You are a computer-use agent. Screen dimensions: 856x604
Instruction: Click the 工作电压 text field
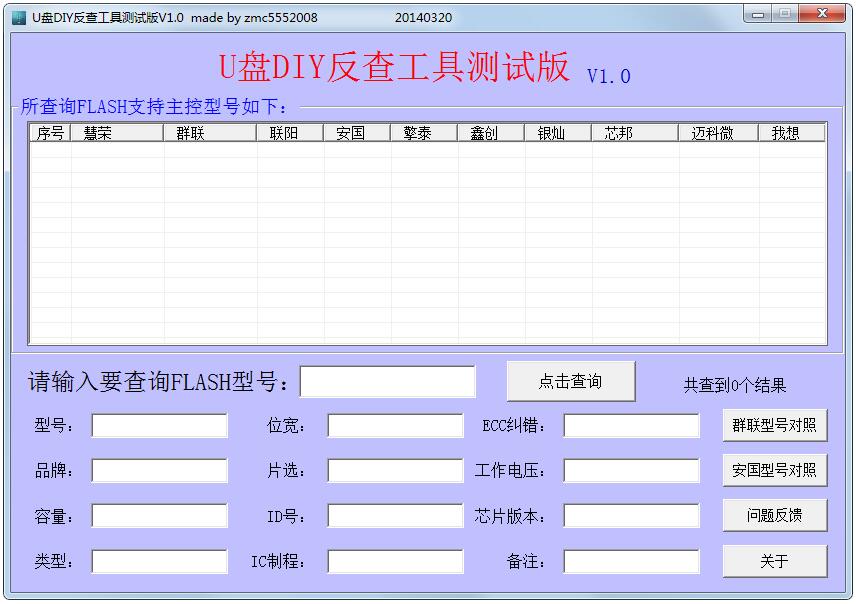coord(631,471)
